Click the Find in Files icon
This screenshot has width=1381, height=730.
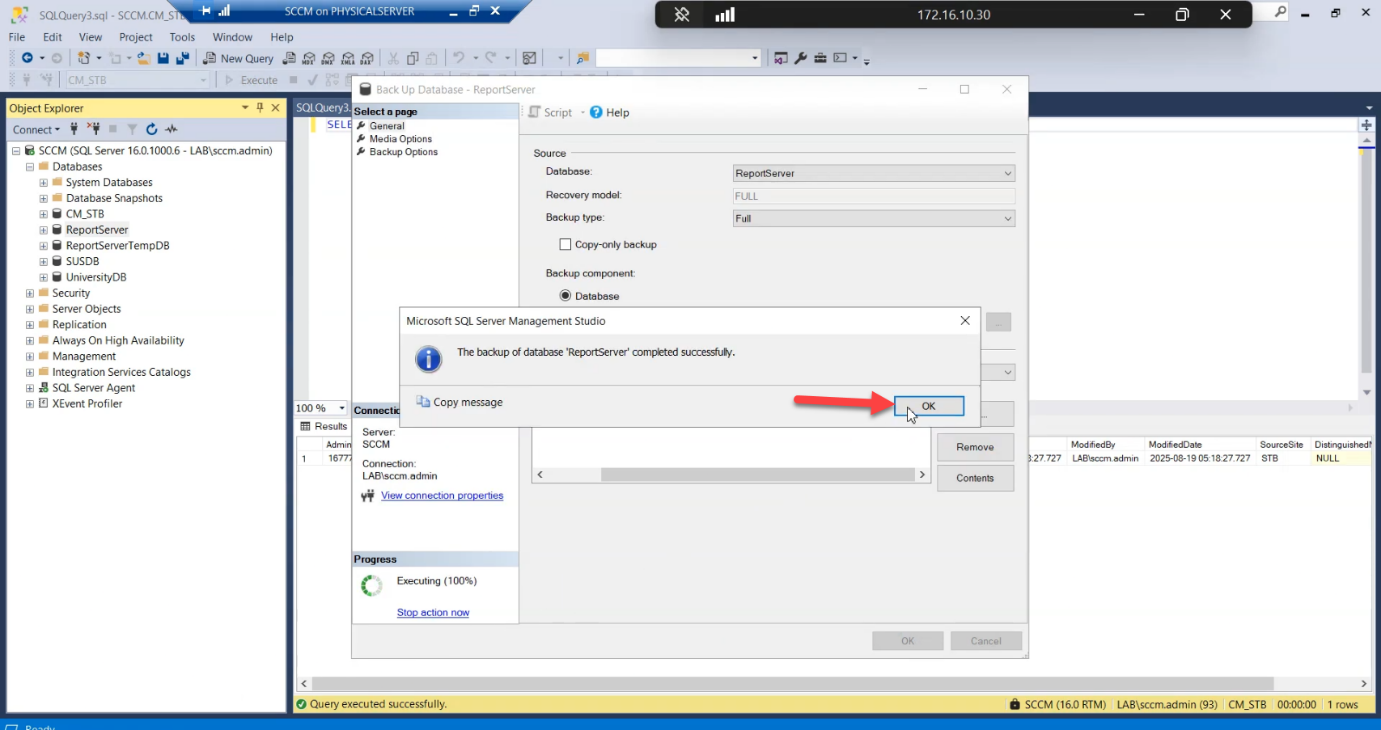[583, 58]
